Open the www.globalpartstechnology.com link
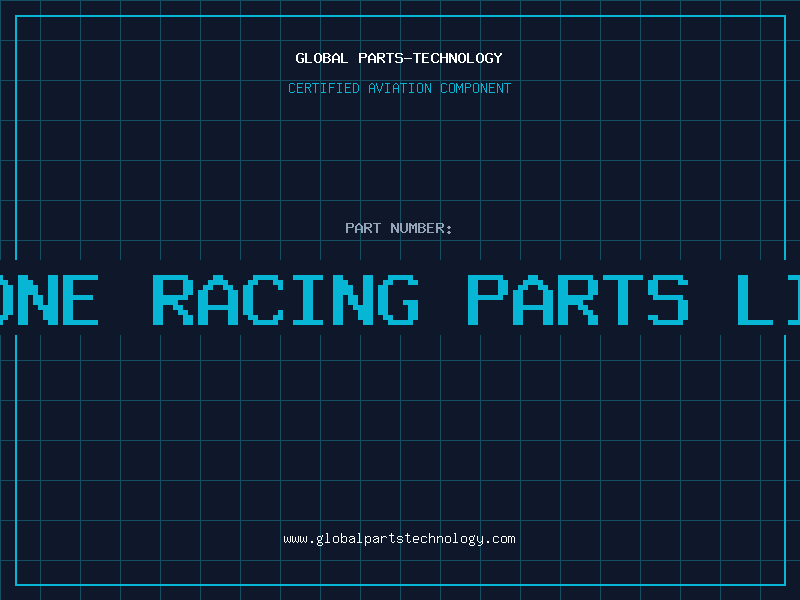The height and width of the screenshot is (600, 800). [399, 539]
